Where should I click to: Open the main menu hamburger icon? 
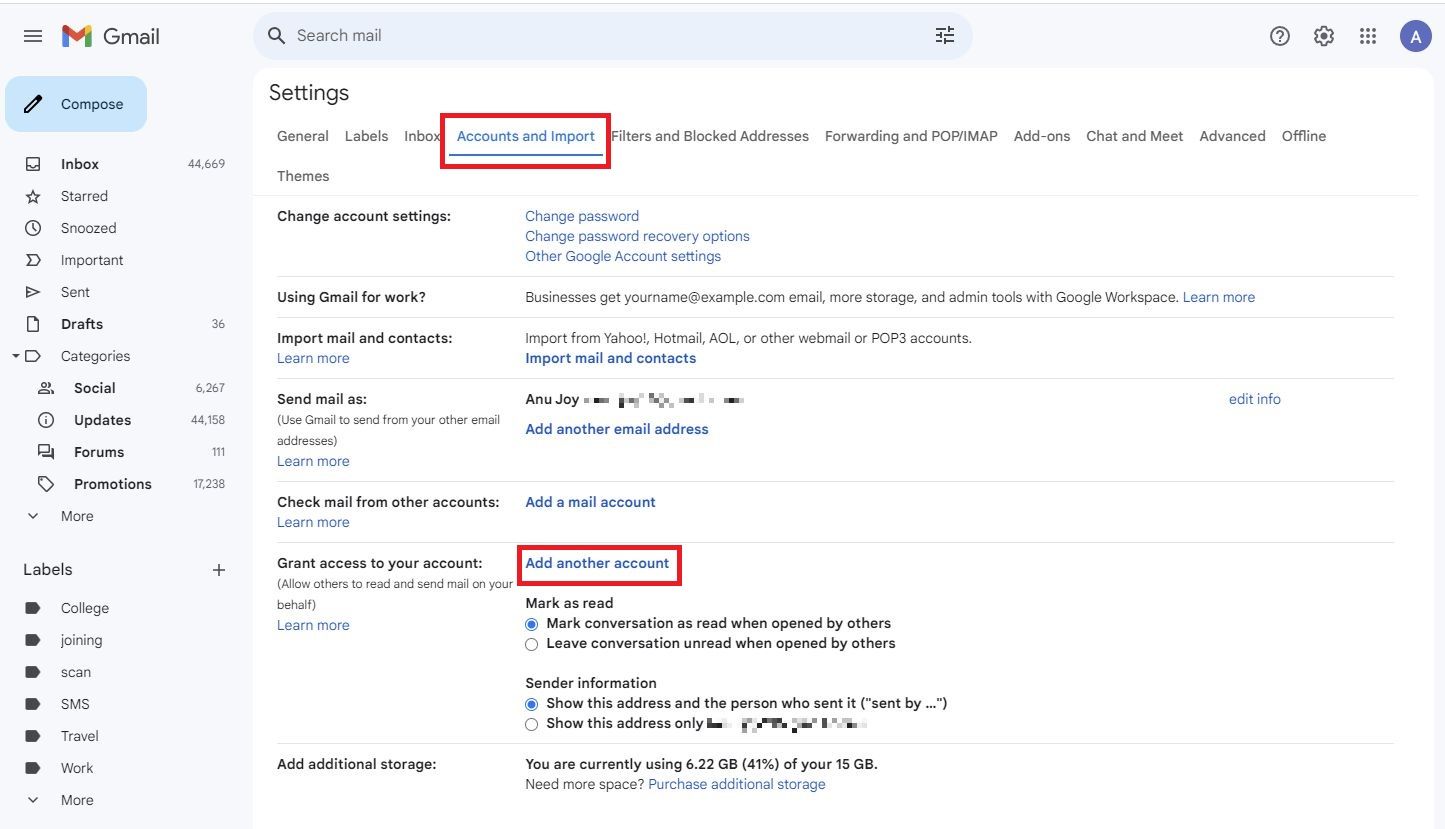(33, 36)
